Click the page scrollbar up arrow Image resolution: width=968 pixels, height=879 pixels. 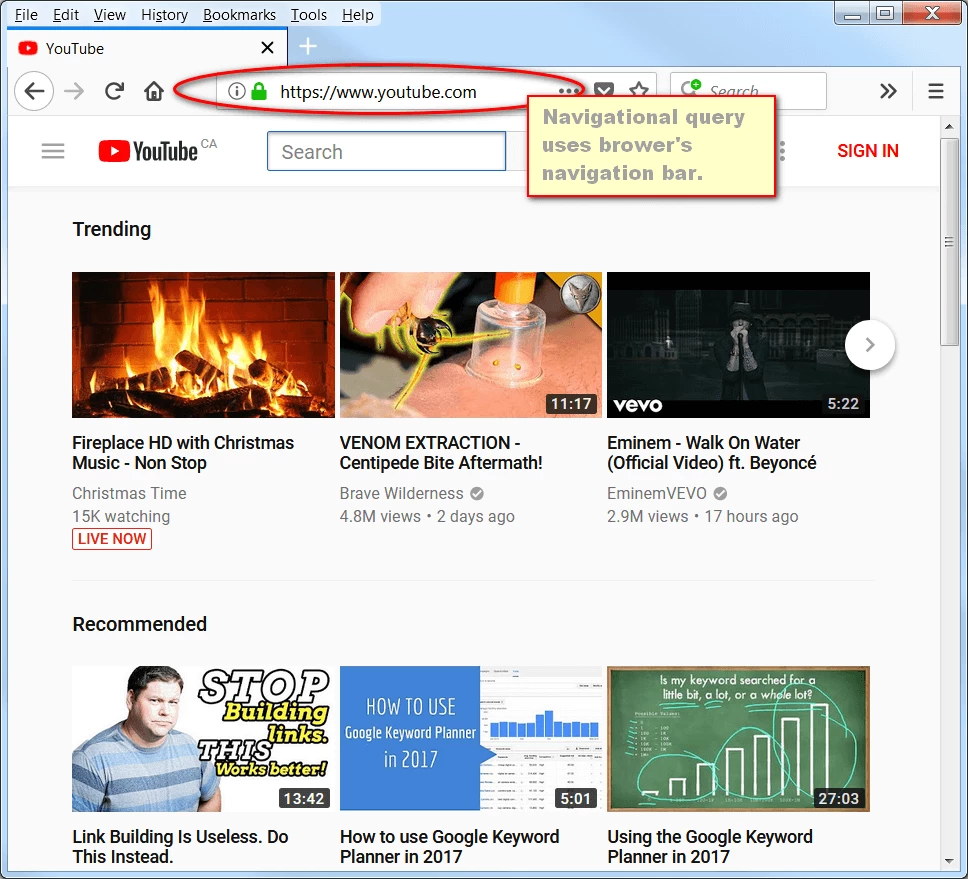pyautogui.click(x=949, y=126)
